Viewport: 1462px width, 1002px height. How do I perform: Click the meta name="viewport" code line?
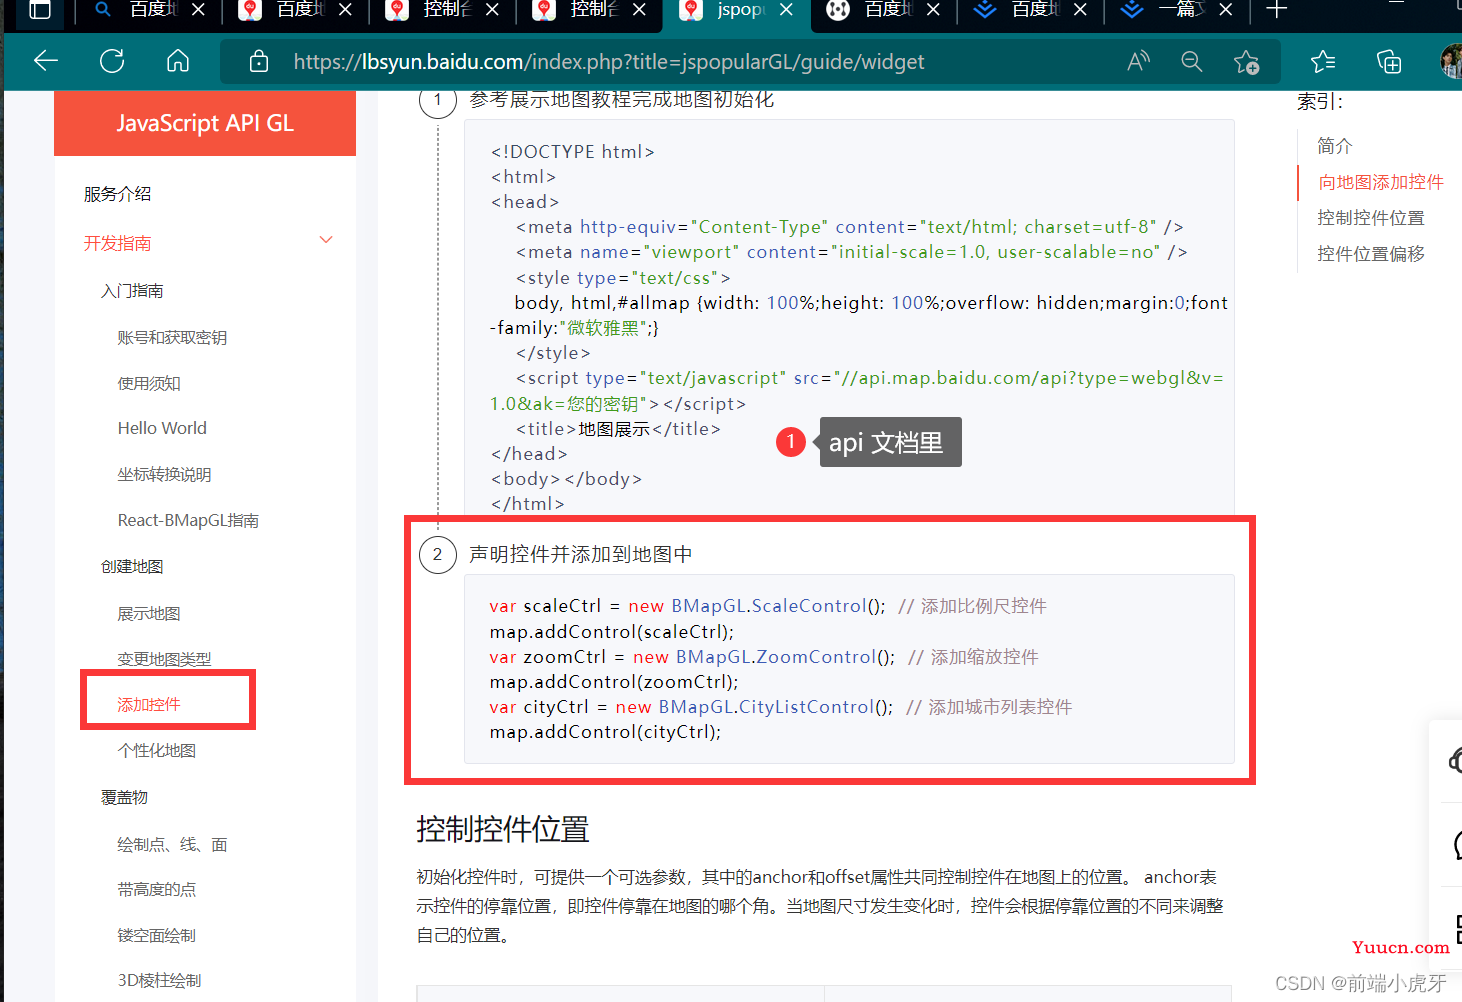(851, 252)
